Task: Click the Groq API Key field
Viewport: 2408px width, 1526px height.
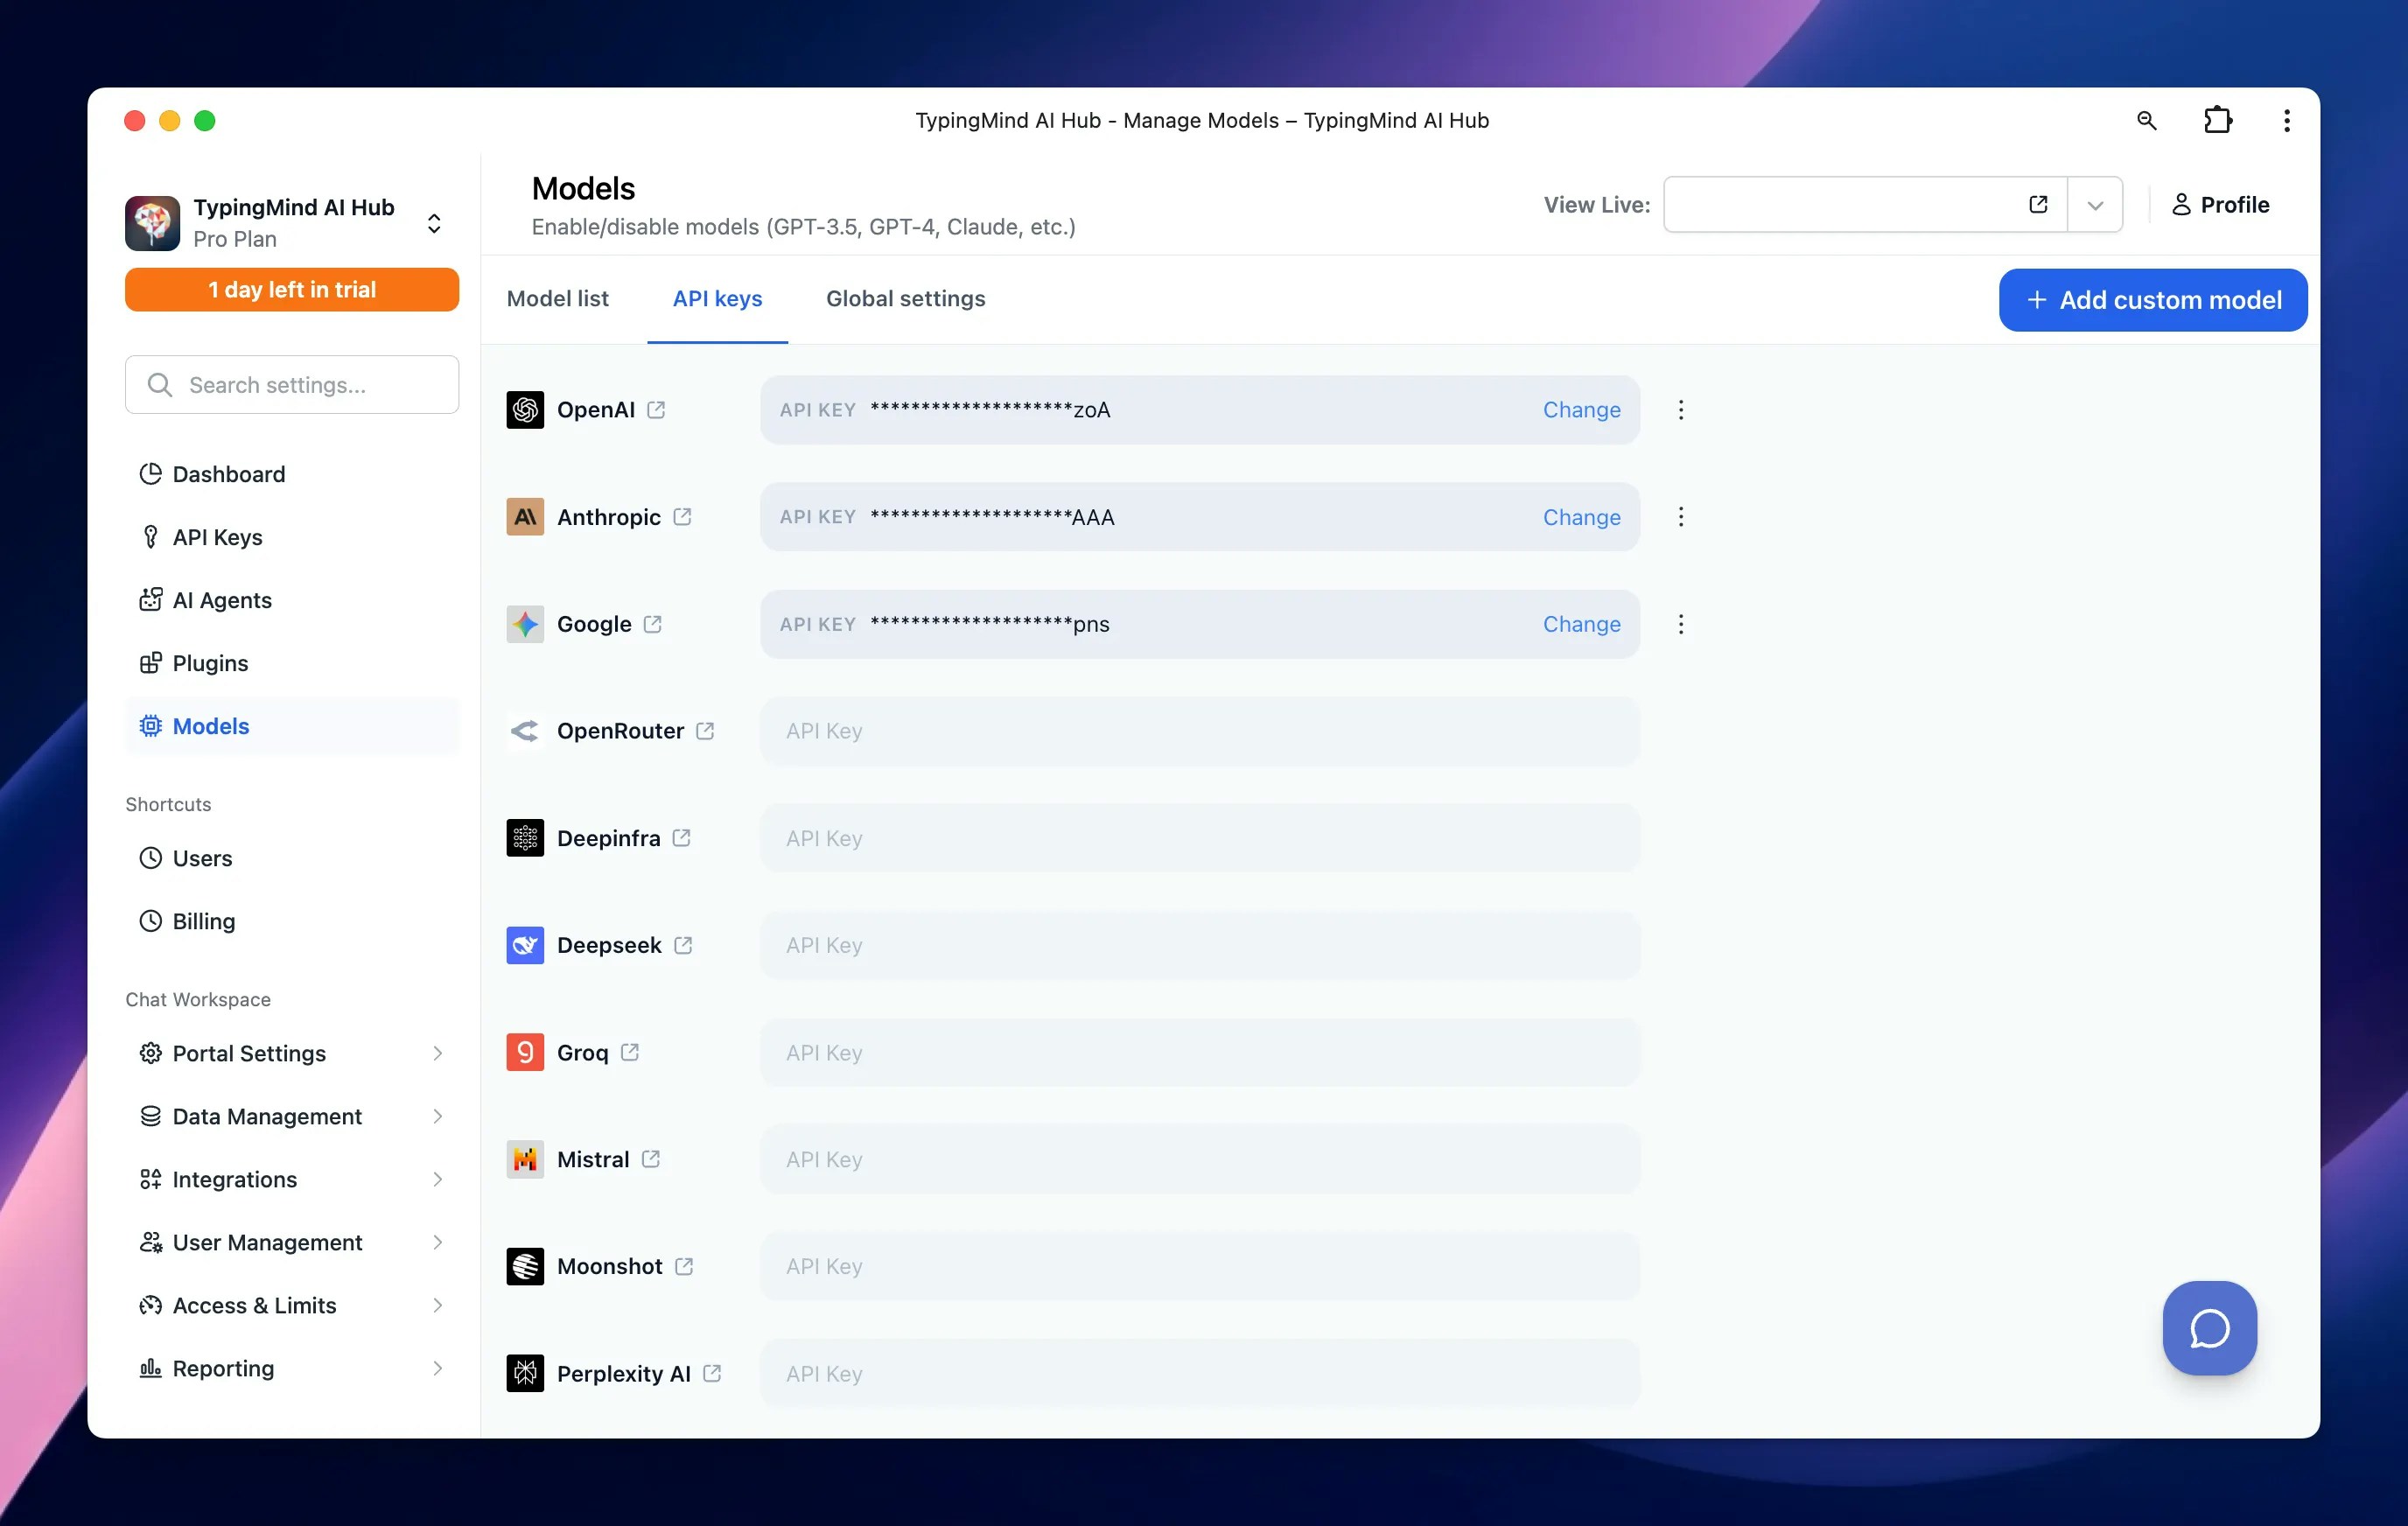Action: (1200, 1052)
